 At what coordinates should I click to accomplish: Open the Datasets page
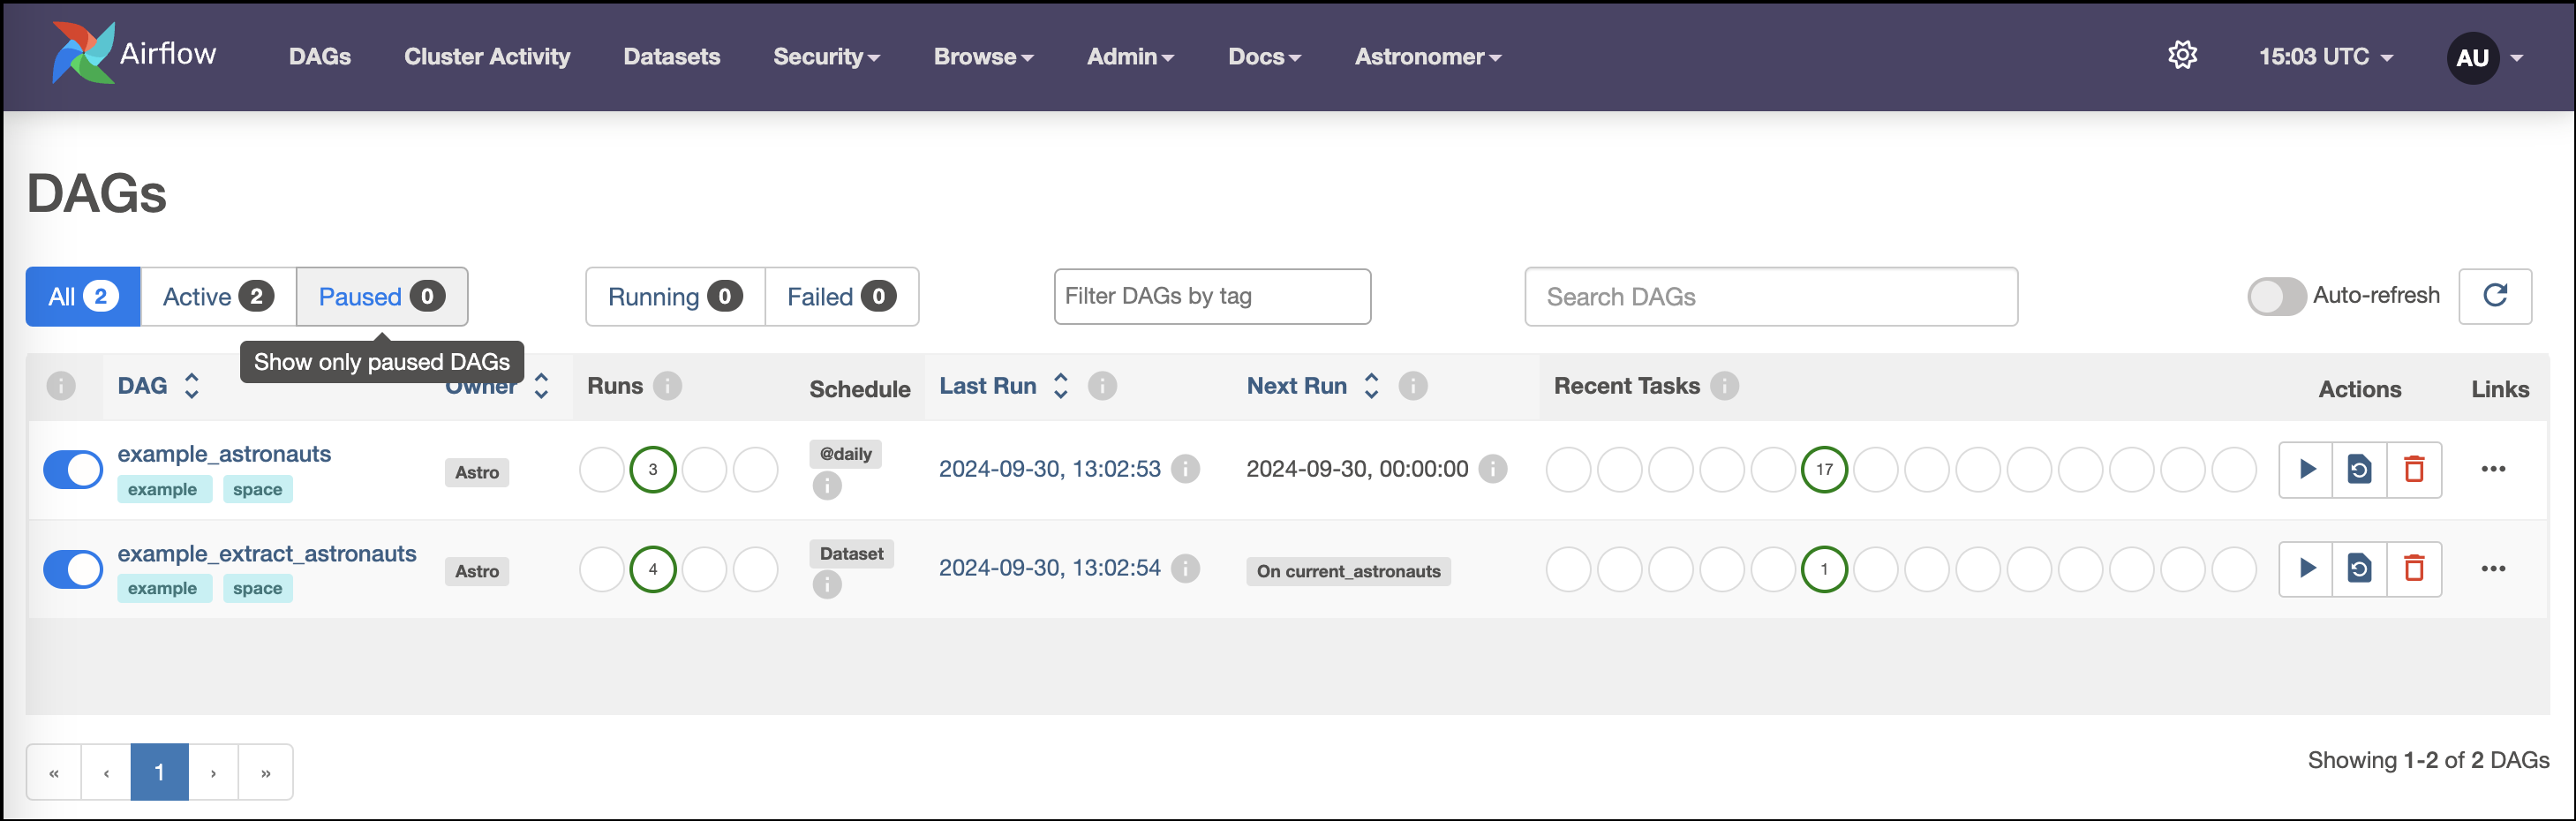coord(671,57)
